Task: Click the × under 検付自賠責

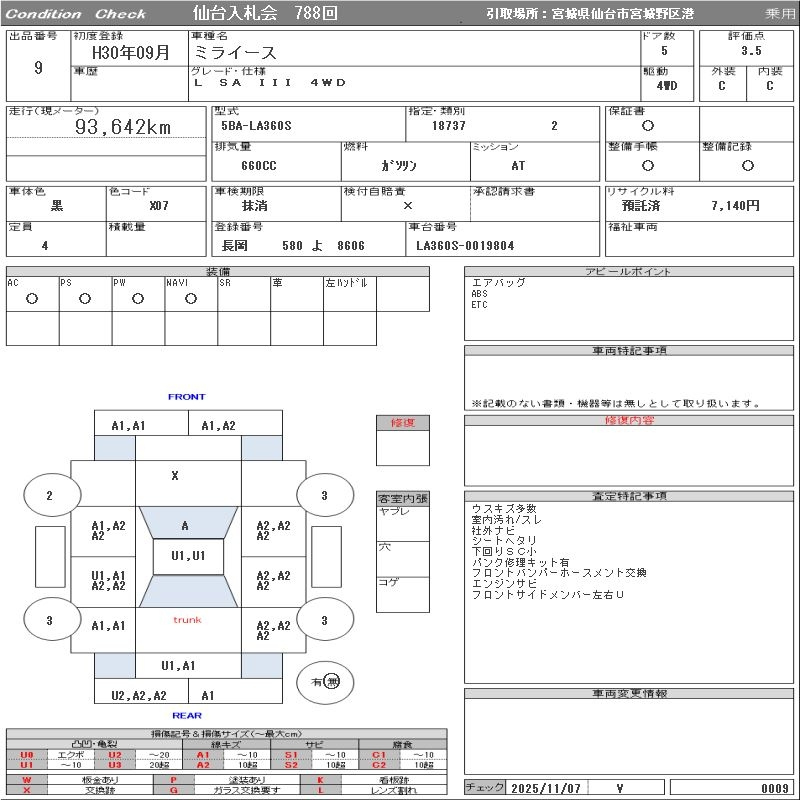Action: [x=407, y=205]
